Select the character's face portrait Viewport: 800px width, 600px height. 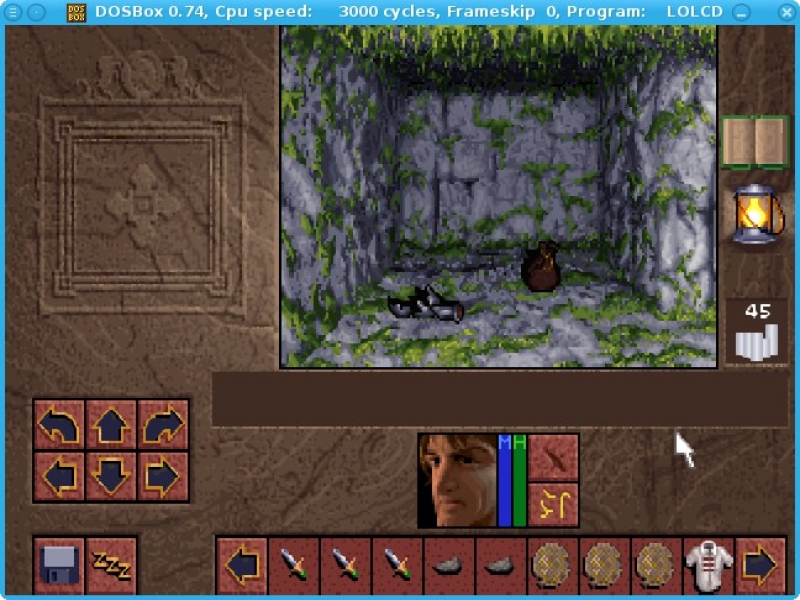(x=458, y=481)
